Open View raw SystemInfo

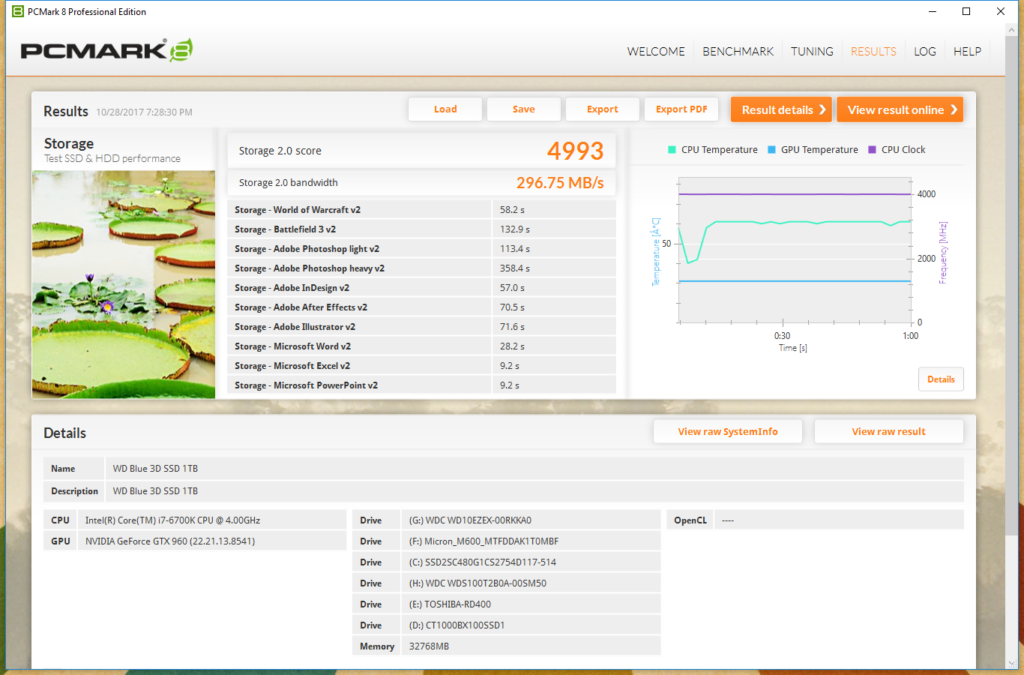[727, 432]
